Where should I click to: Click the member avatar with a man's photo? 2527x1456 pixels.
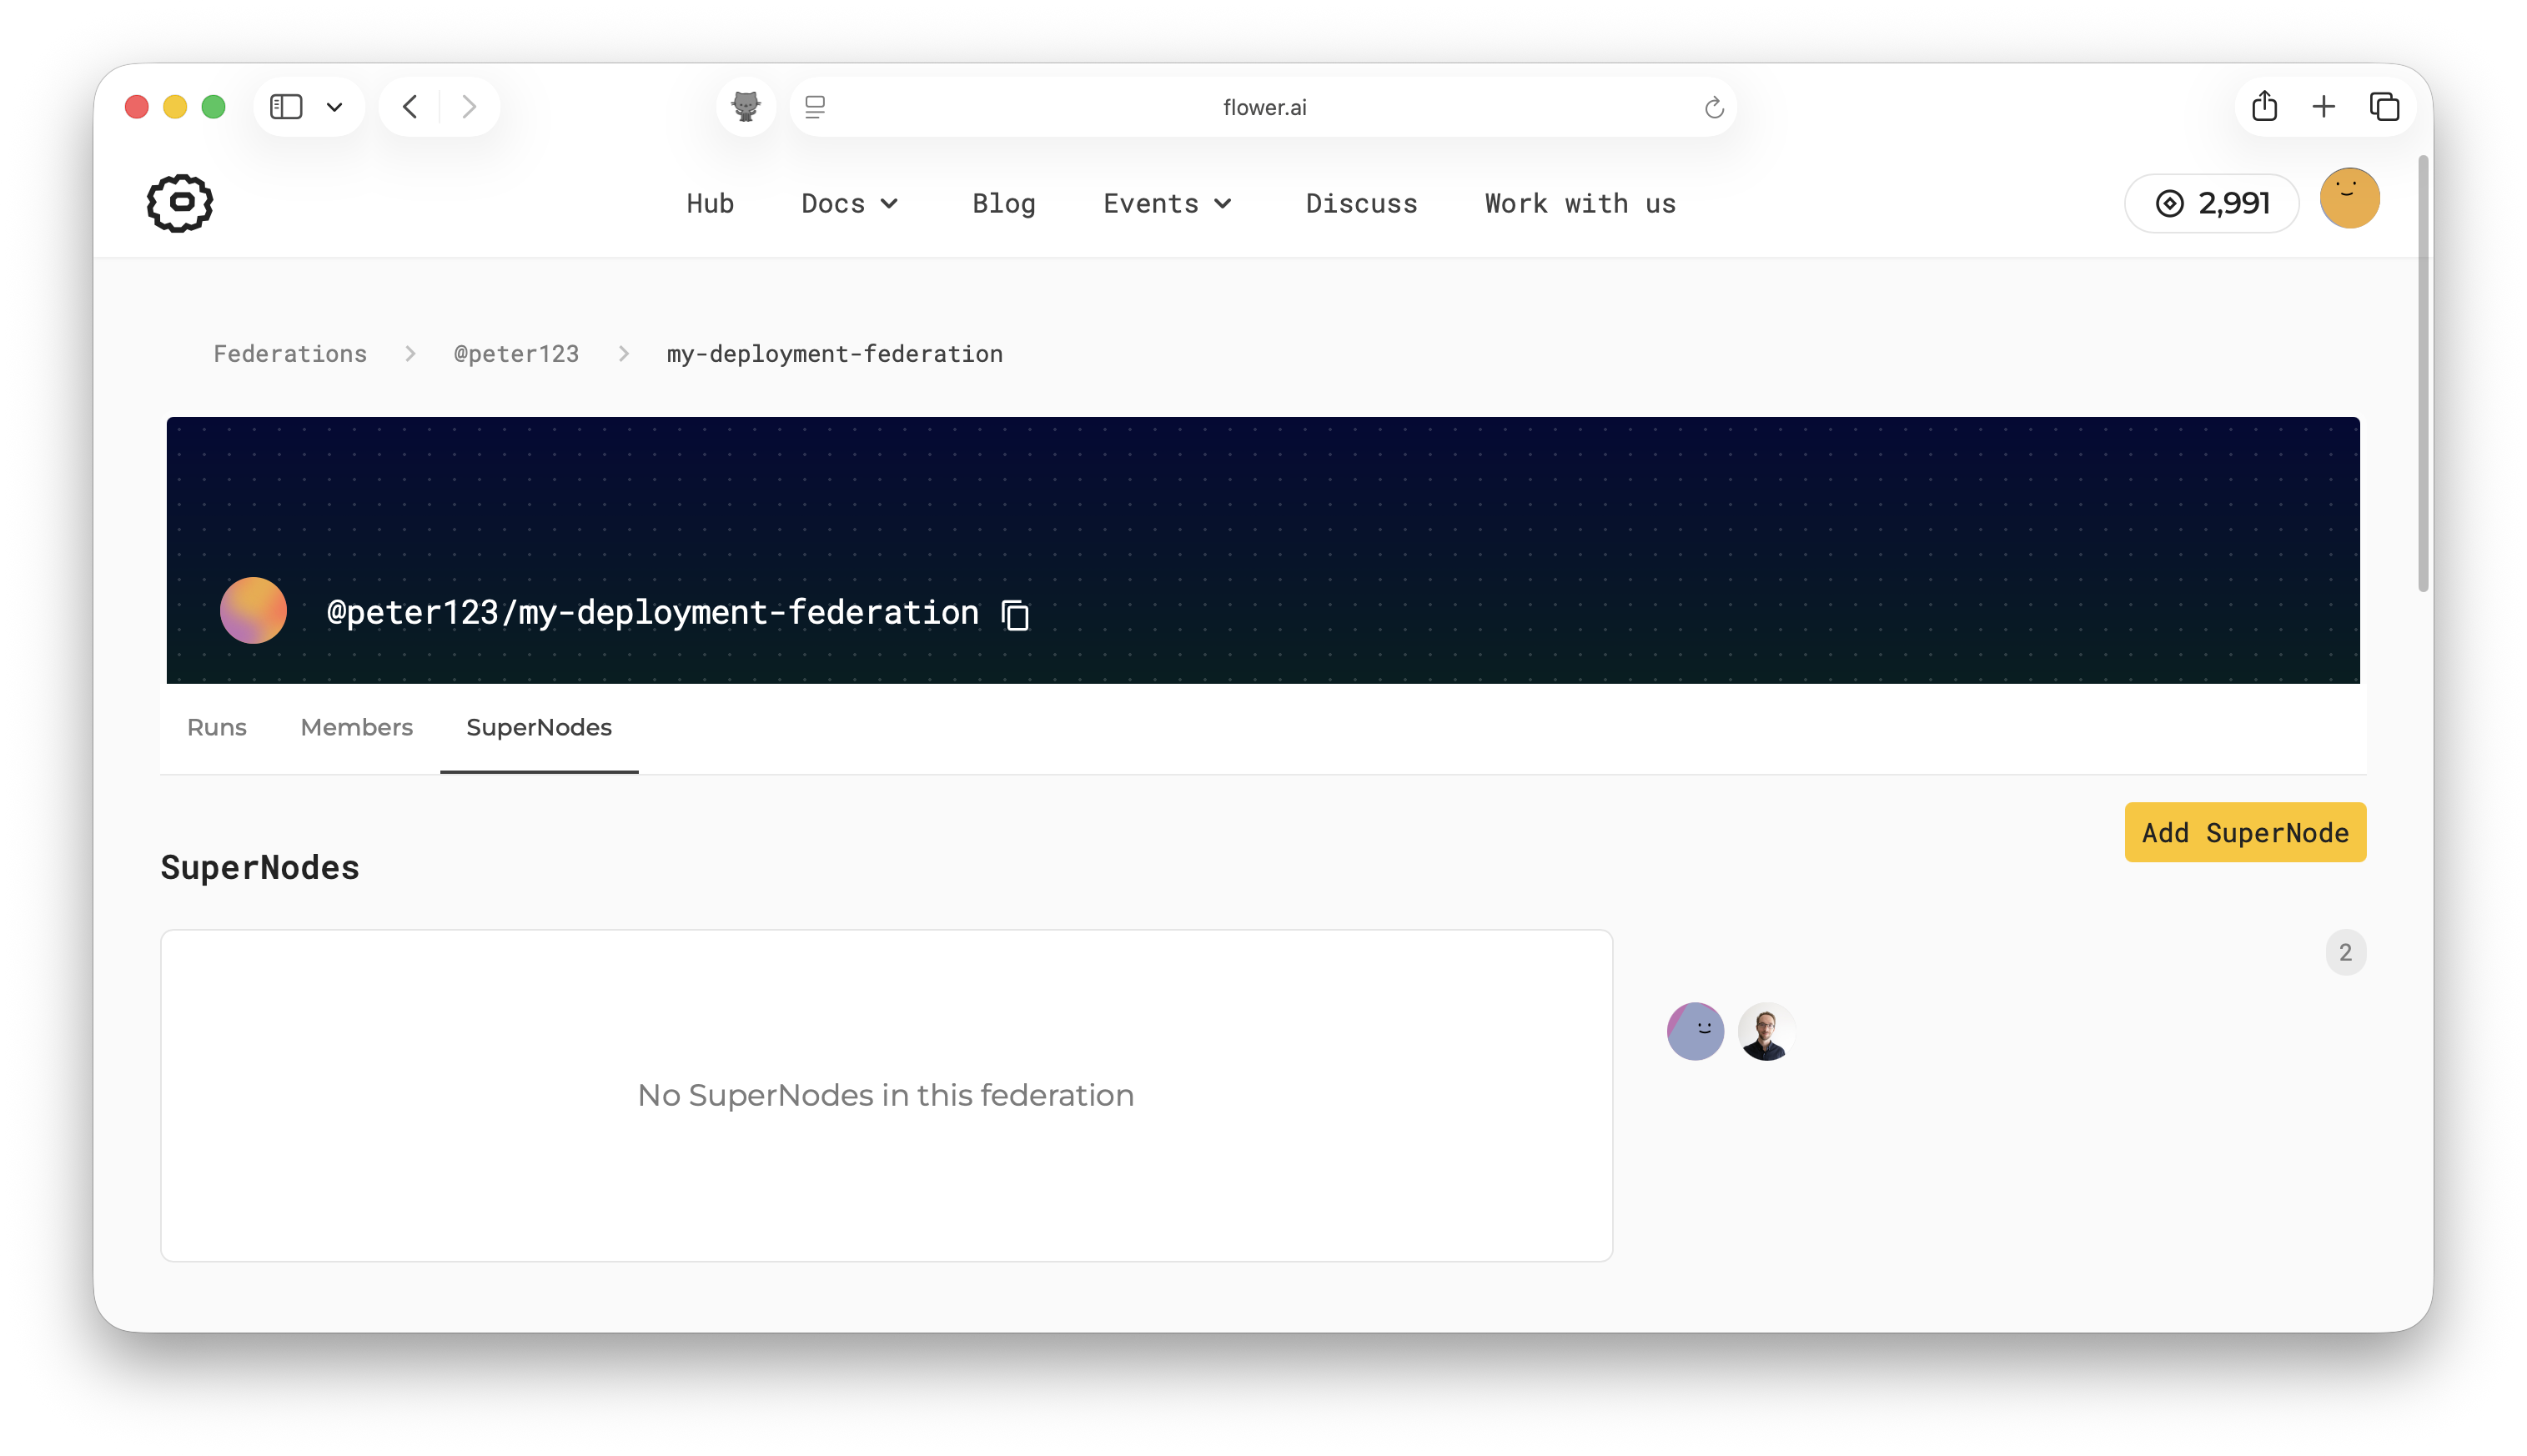coord(1766,1031)
